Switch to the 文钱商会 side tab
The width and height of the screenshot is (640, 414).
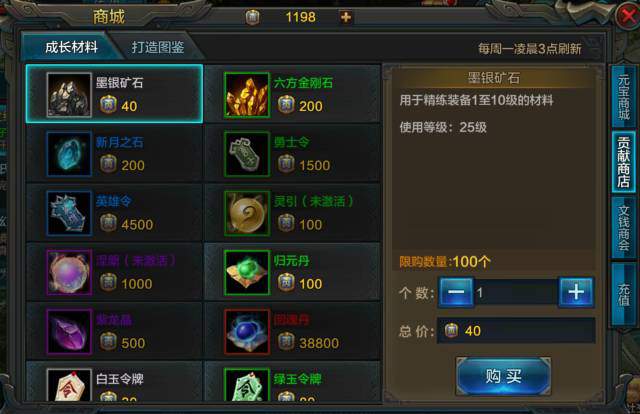(x=623, y=228)
